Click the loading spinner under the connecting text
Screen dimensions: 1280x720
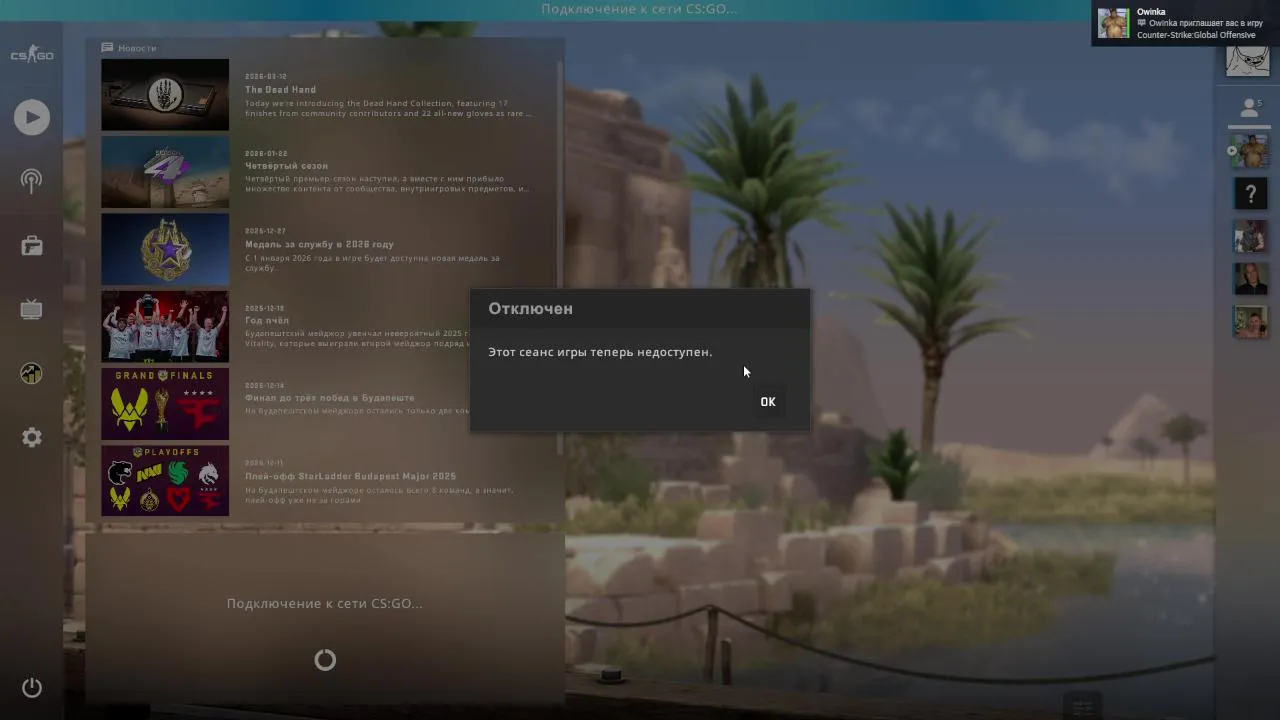coord(325,660)
